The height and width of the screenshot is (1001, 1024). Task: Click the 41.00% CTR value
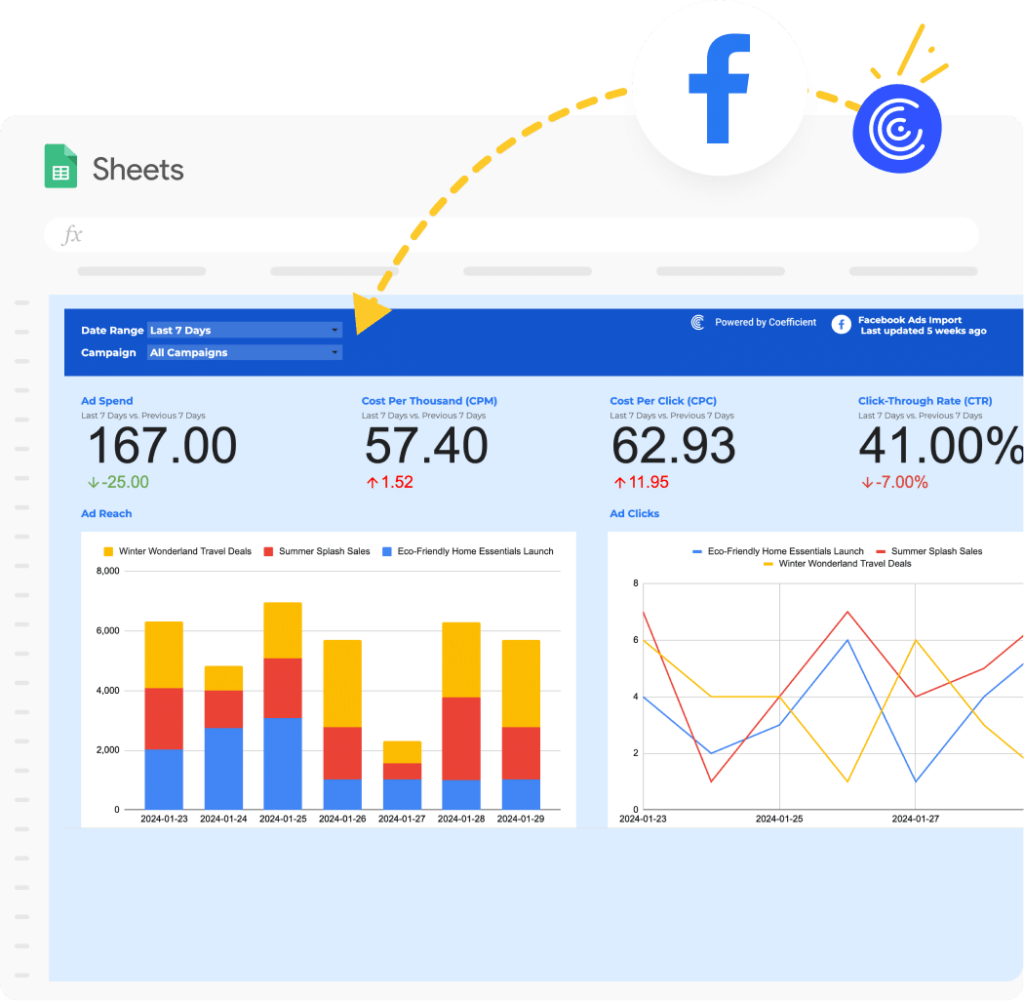[x=940, y=446]
